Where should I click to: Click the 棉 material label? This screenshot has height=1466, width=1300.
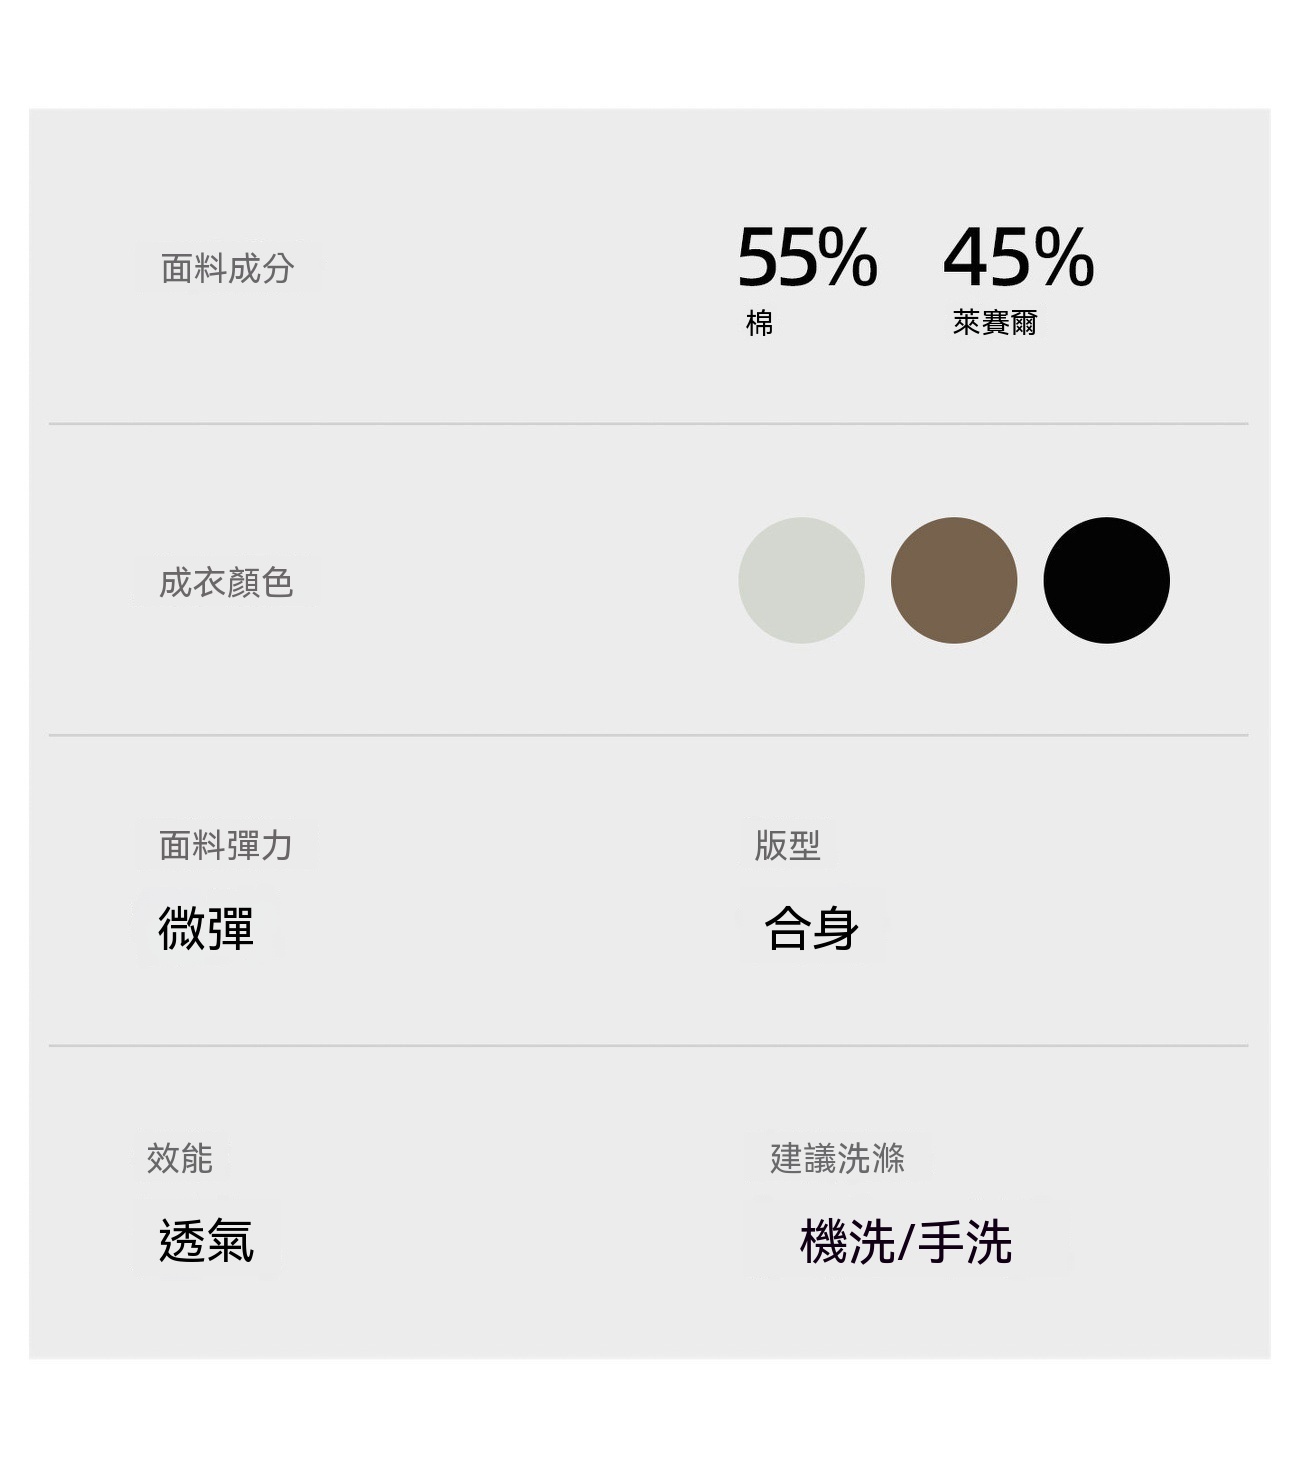759,323
